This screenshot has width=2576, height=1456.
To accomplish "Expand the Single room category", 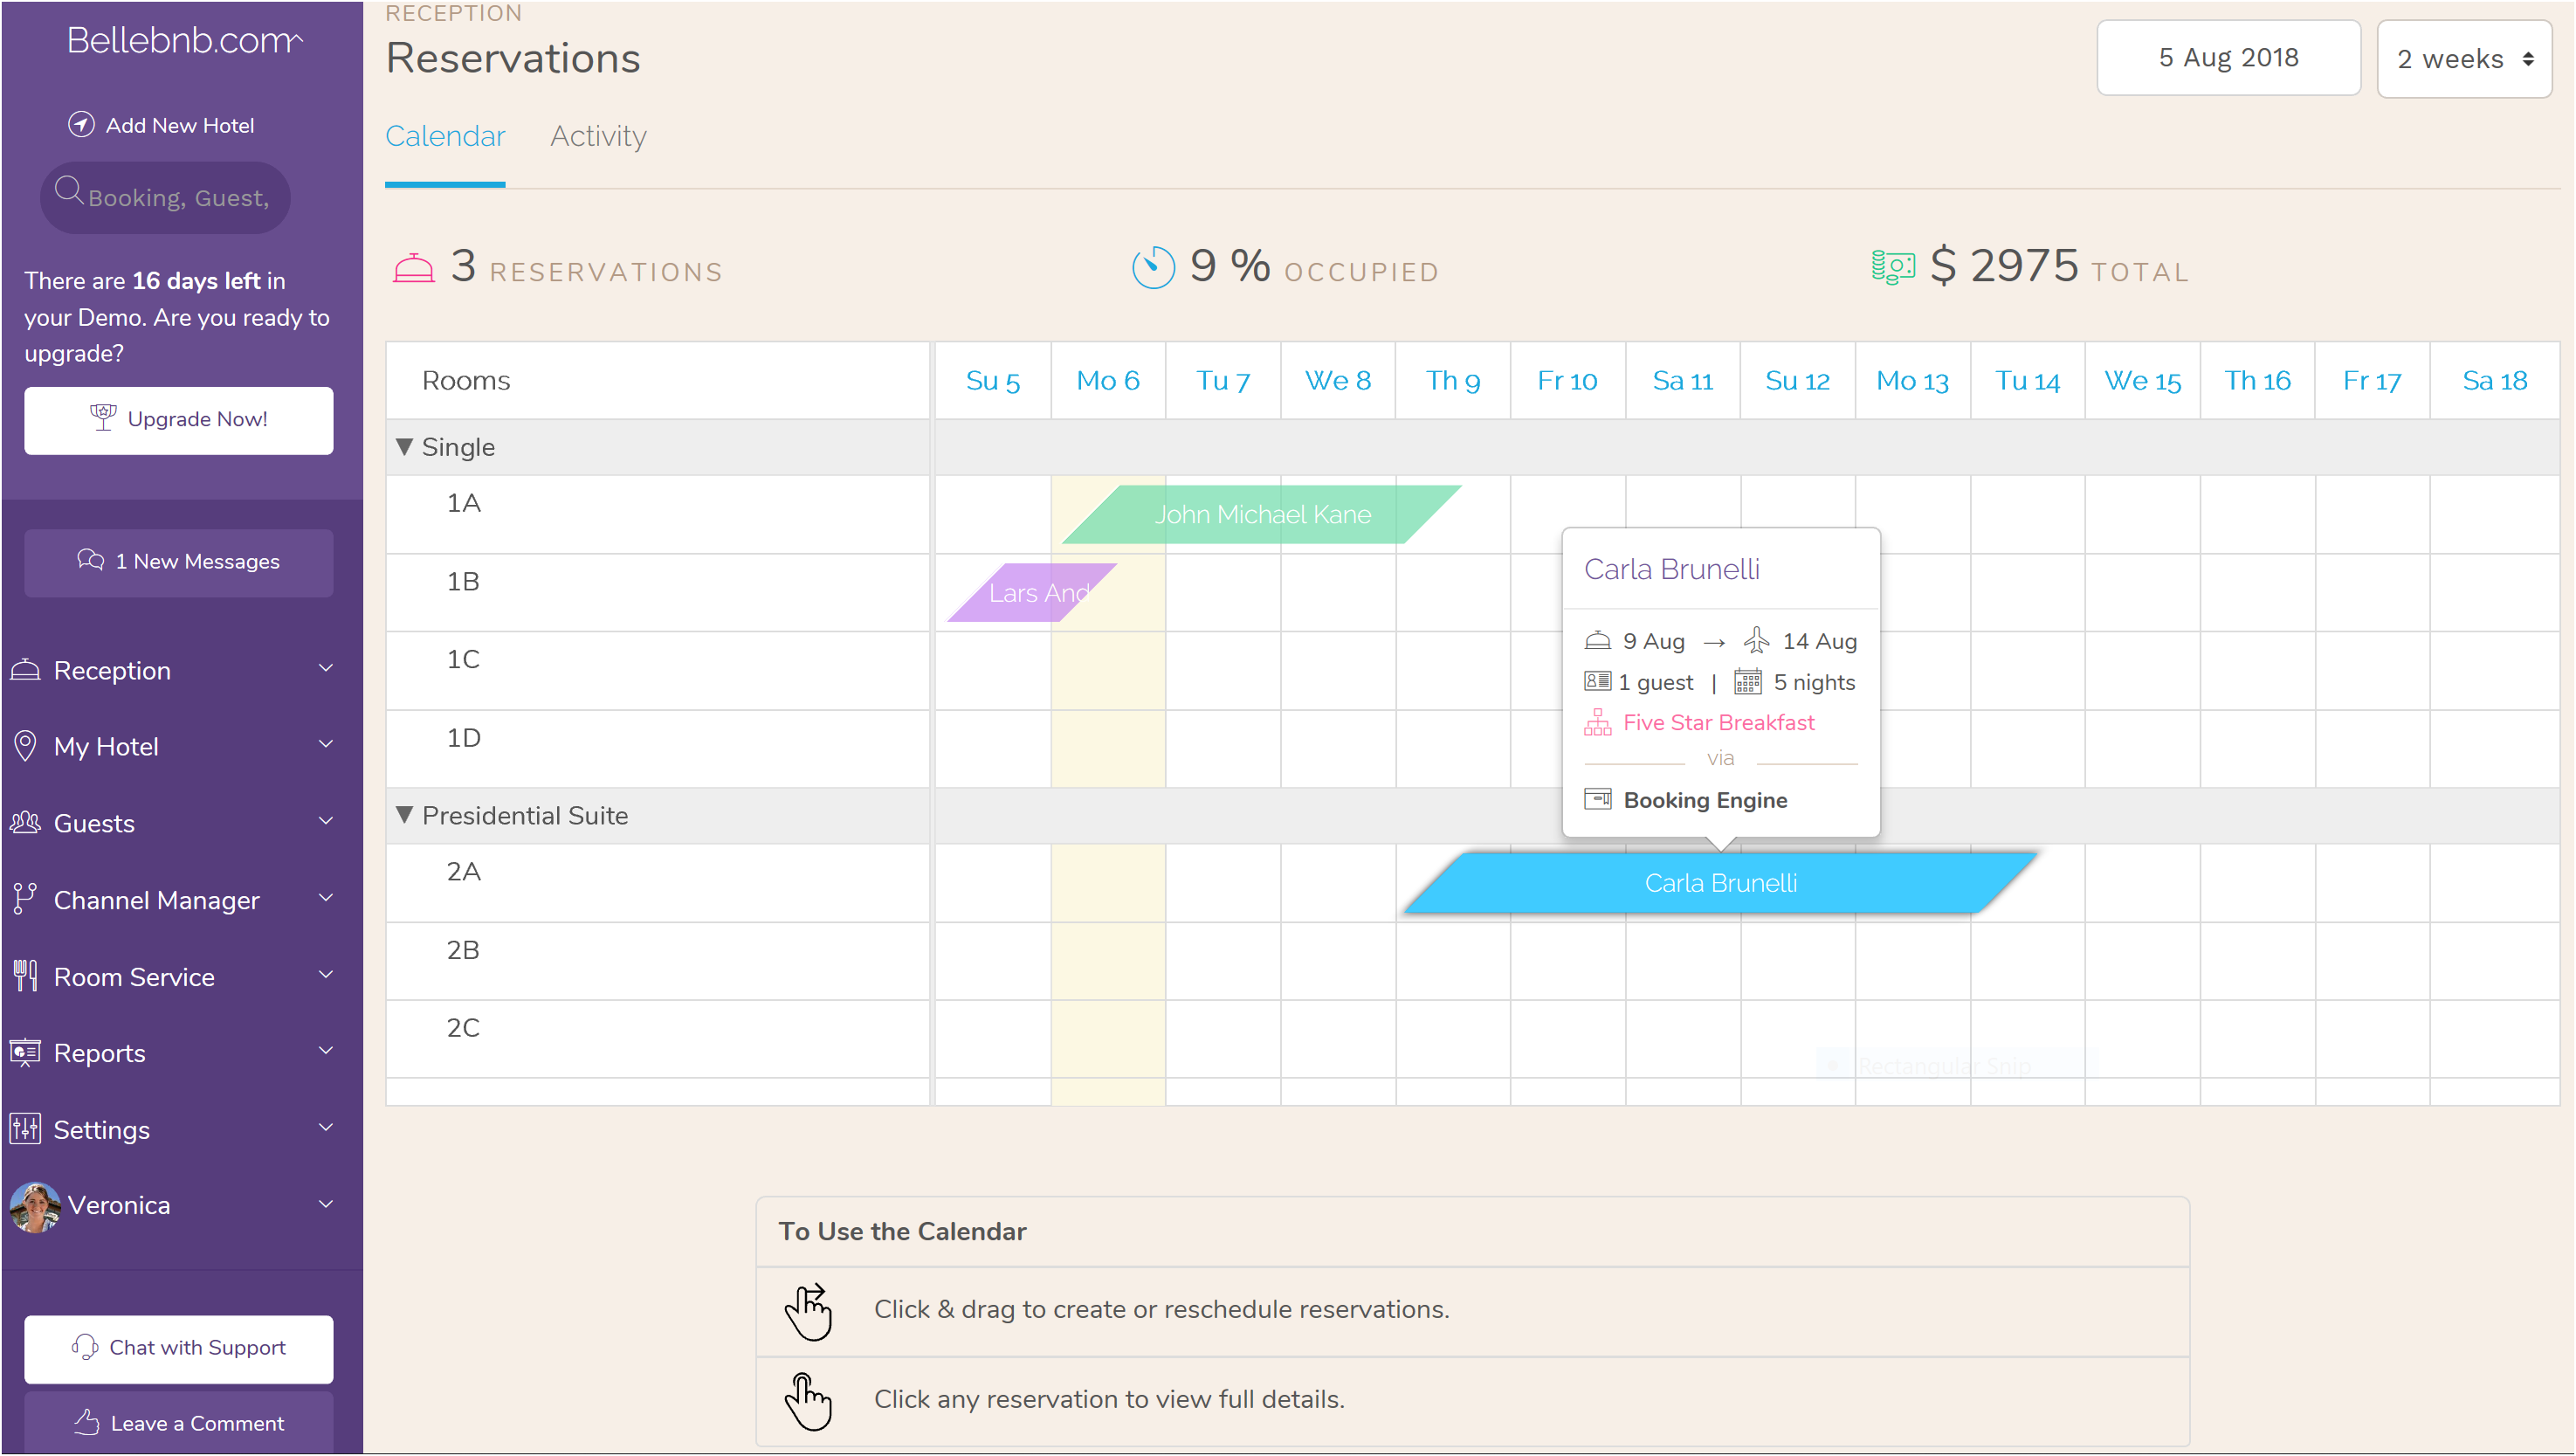I will click(x=405, y=445).
